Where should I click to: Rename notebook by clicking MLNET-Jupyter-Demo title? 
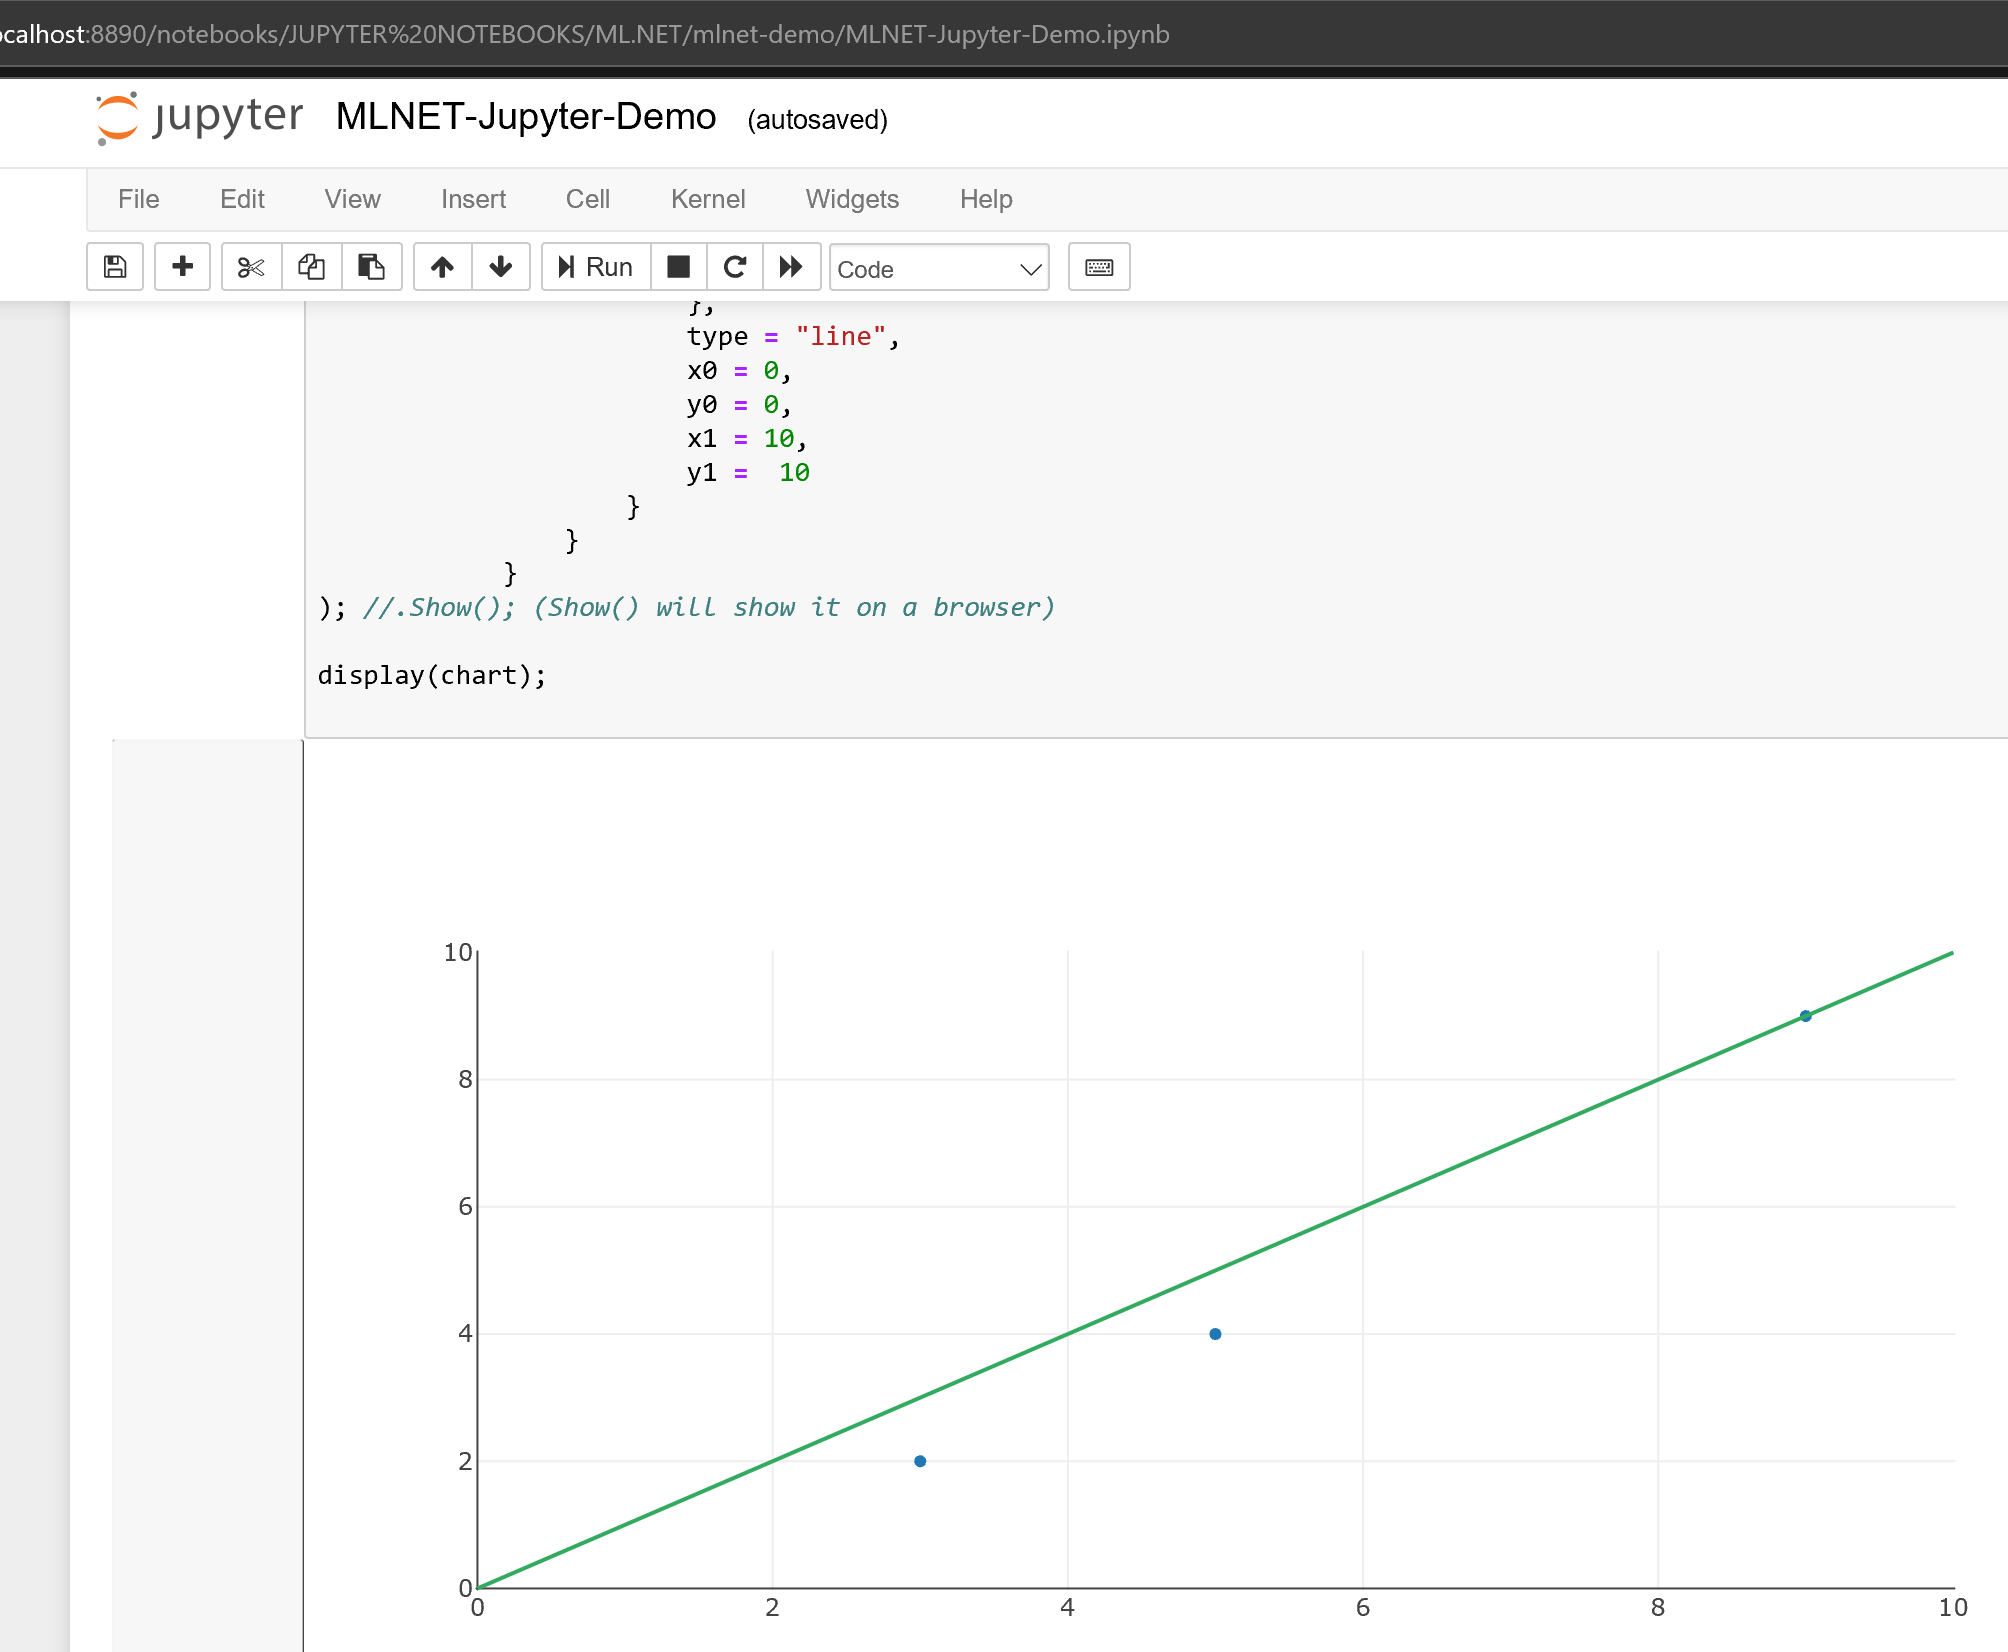click(525, 117)
